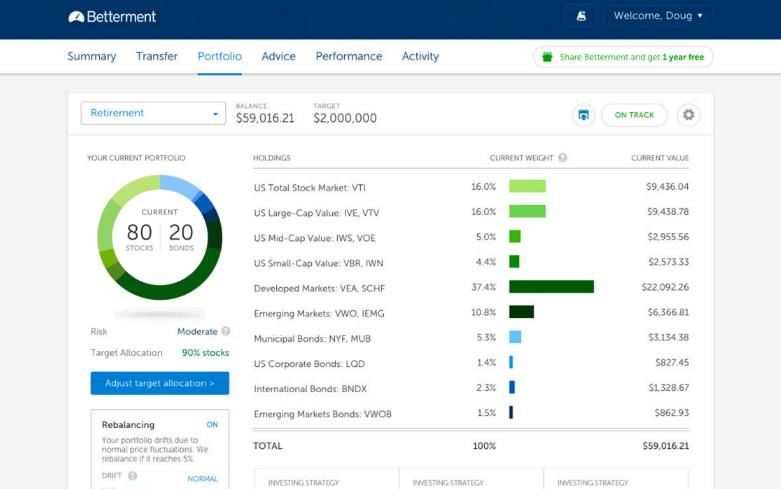Click the NORMAL drift status
781x489 pixels.
tap(202, 479)
